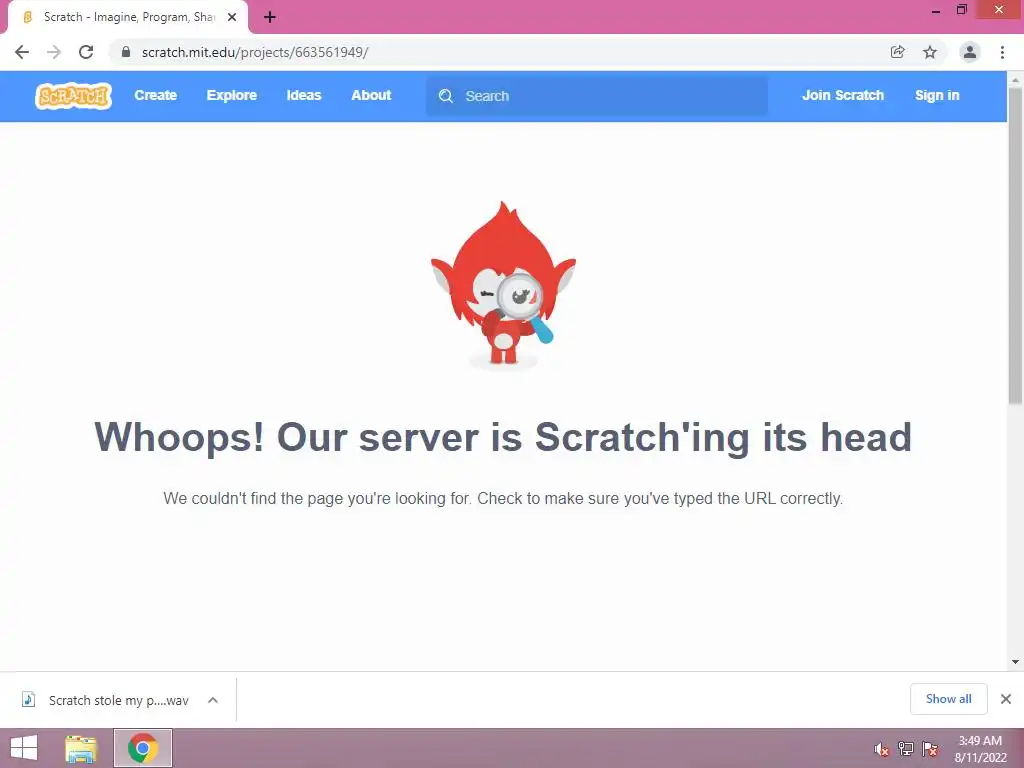Open the About page
The height and width of the screenshot is (768, 1024).
[371, 95]
